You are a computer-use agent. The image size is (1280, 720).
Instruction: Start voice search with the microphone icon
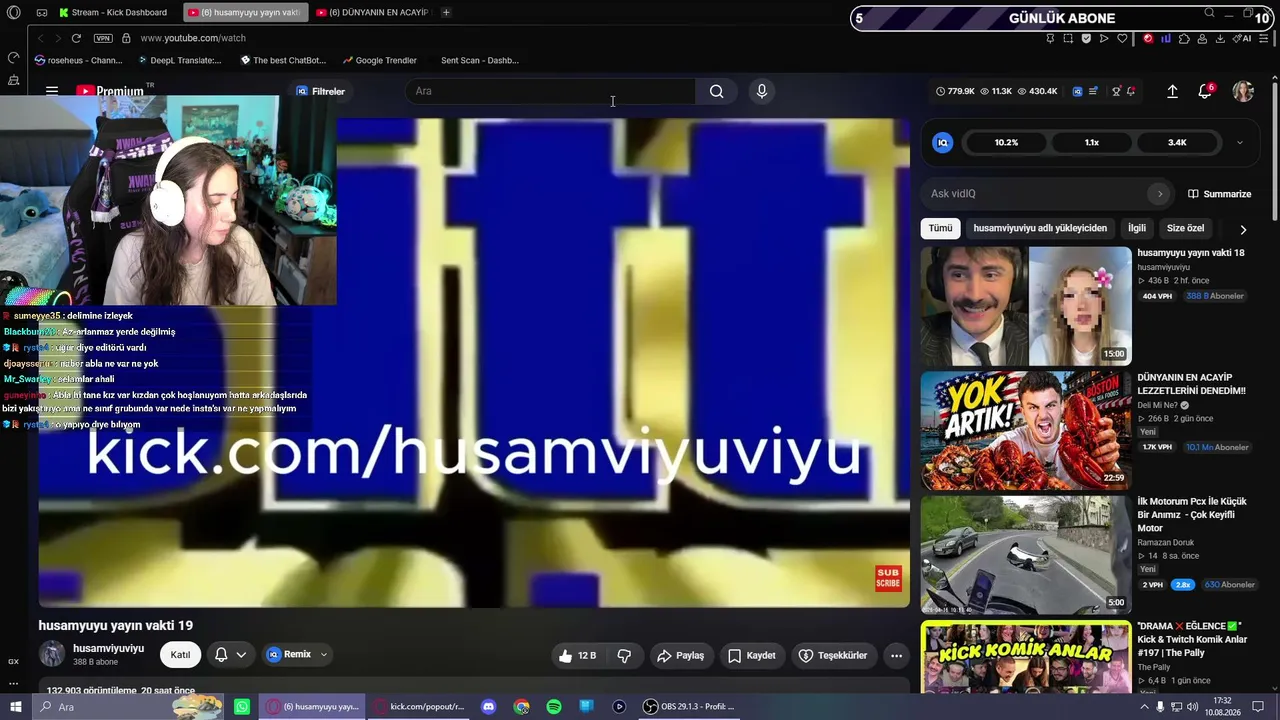point(762,91)
